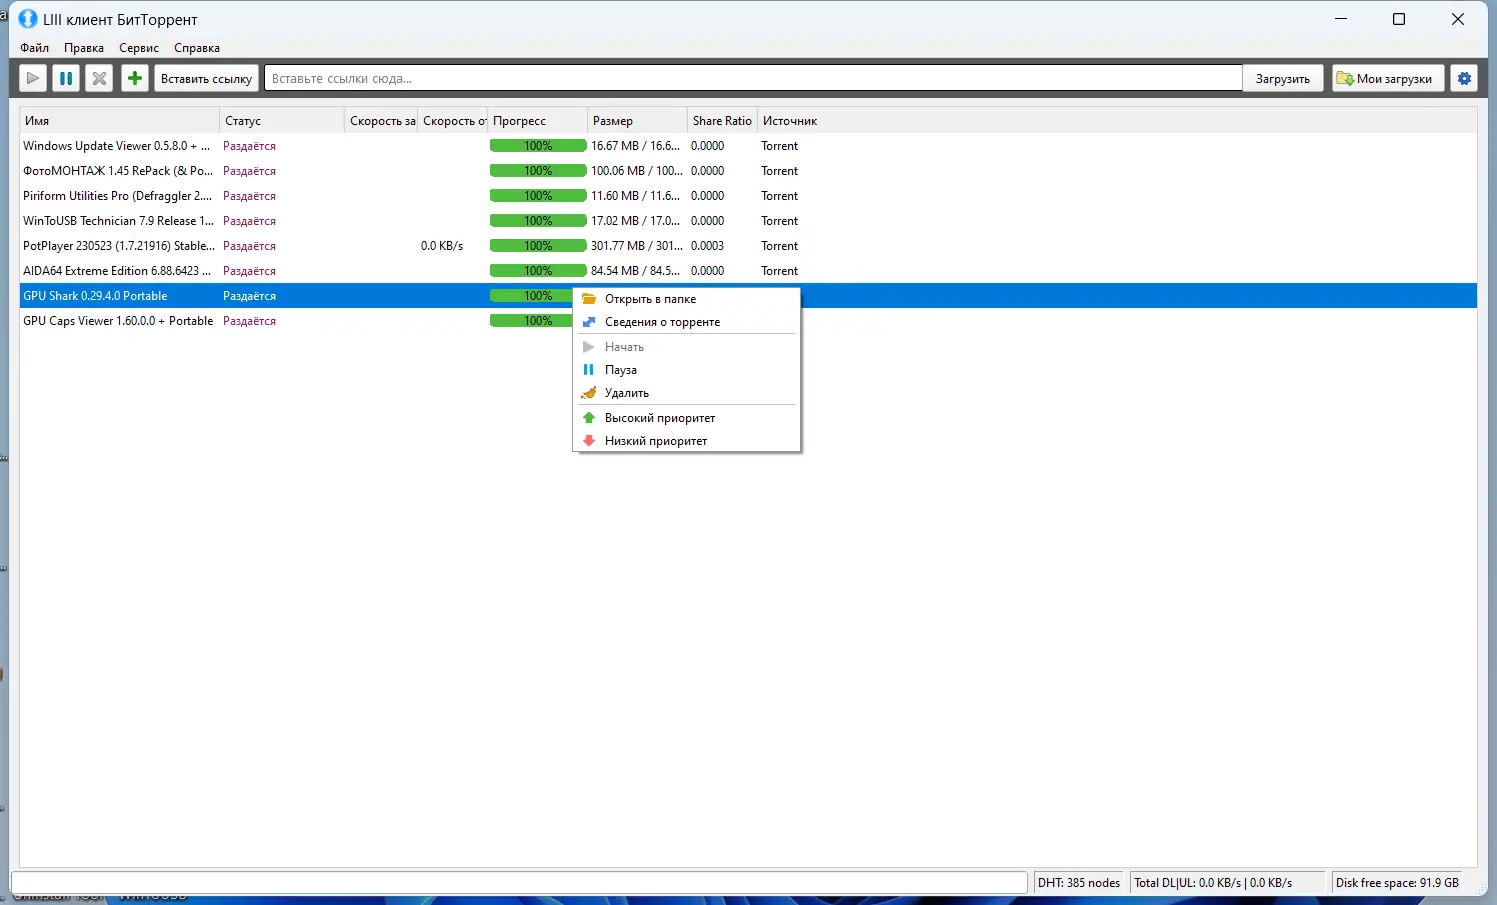The image size is (1497, 905).
Task: Click the Раздаётся status of GPU Caps Viewer
Action: [x=249, y=321]
